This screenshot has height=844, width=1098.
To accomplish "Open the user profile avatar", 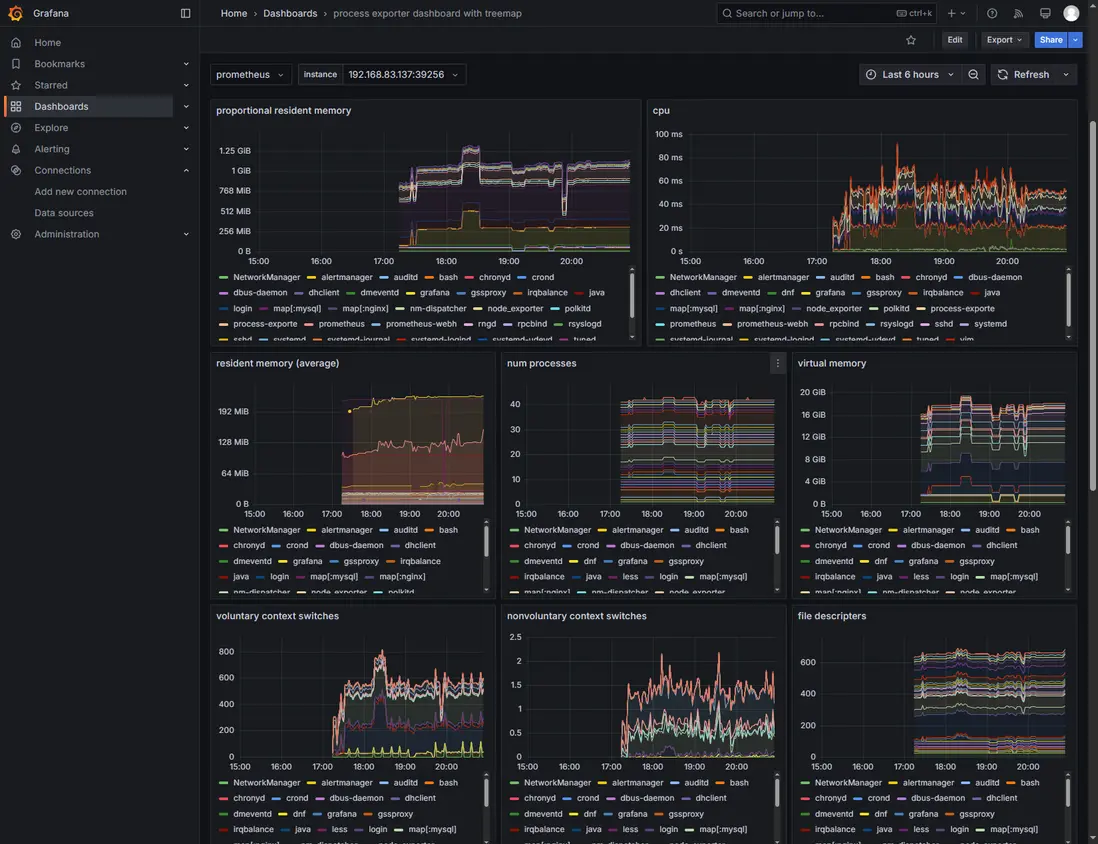I will tap(1071, 13).
